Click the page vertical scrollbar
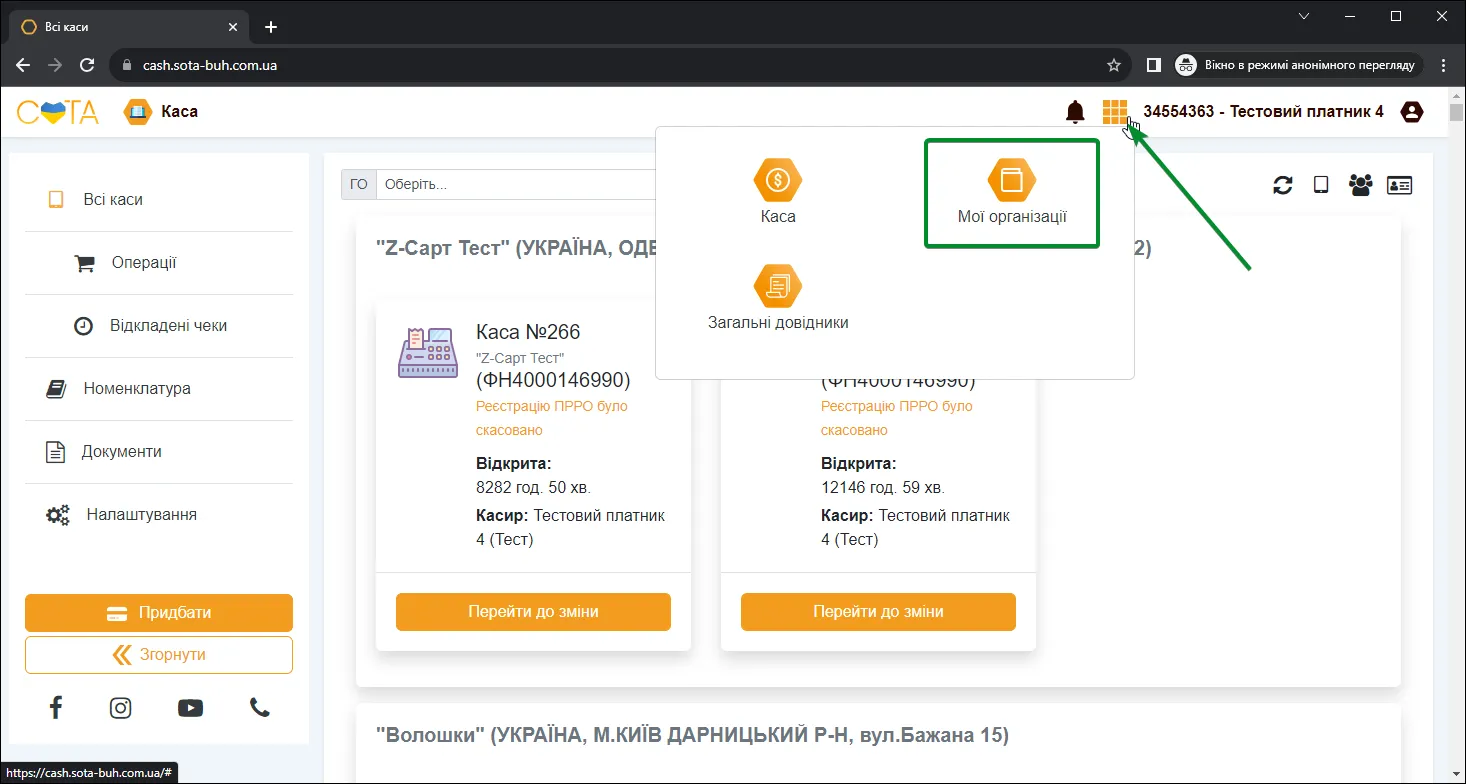Viewport: 1466px width, 784px height. pos(1456,435)
